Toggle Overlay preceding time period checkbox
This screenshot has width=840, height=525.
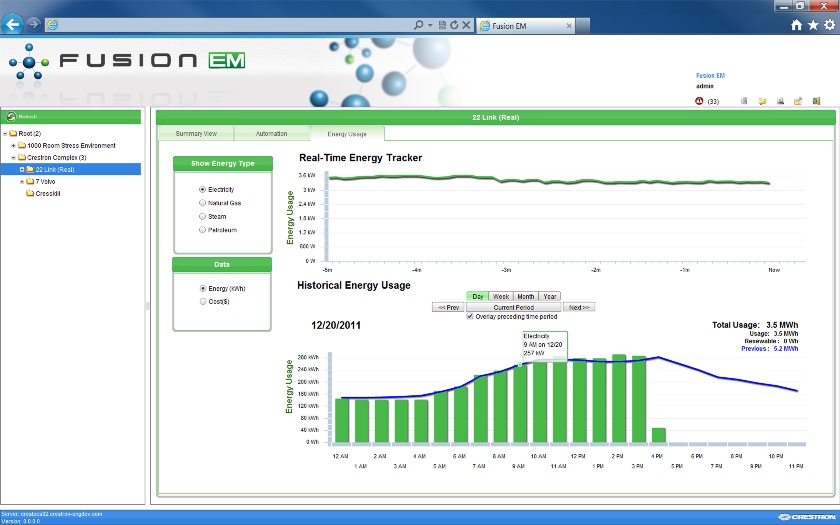click(470, 317)
